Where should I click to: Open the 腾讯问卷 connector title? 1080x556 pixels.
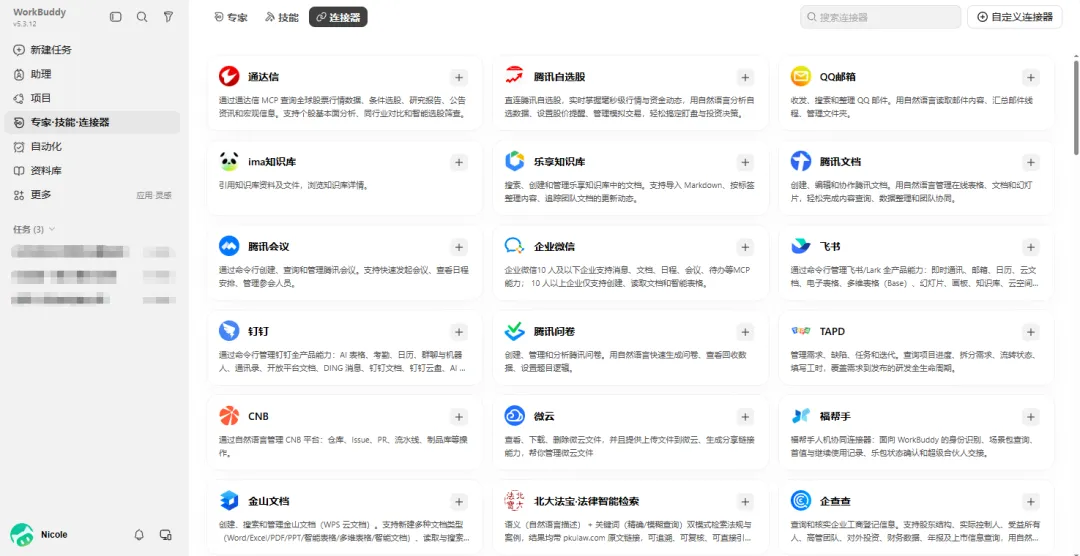(554, 331)
